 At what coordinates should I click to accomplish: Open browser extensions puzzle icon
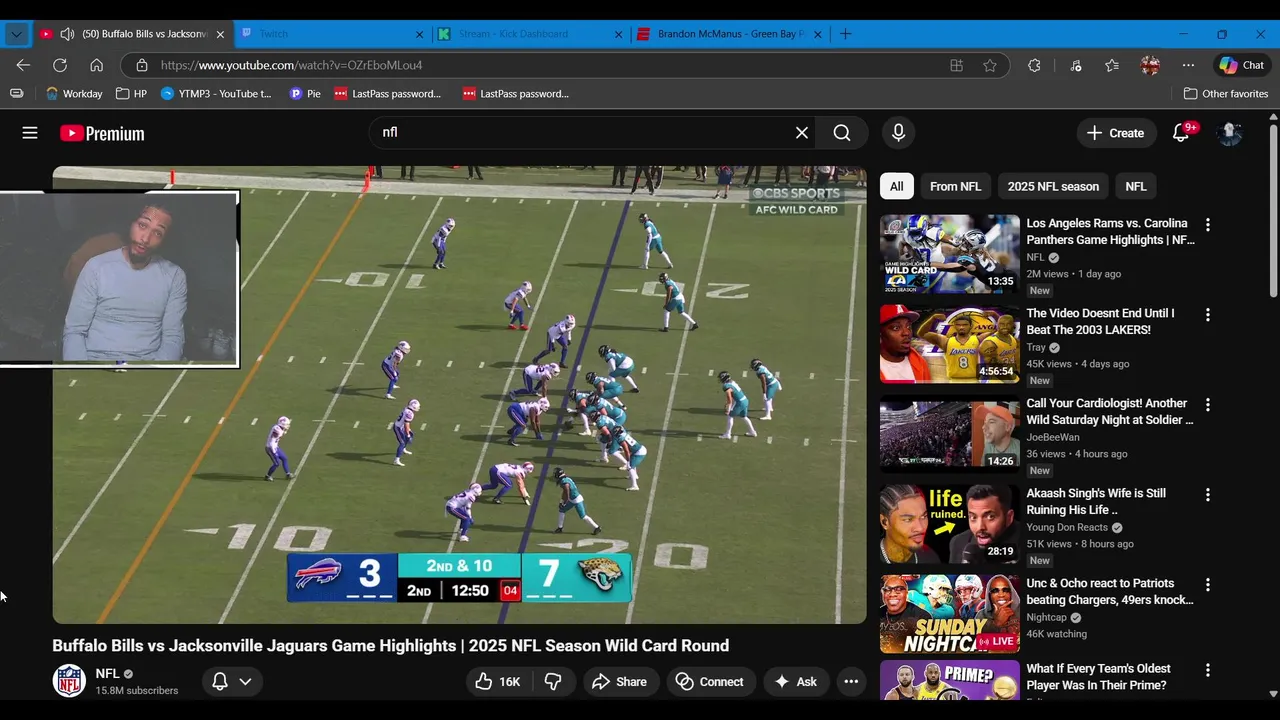tap(1034, 65)
